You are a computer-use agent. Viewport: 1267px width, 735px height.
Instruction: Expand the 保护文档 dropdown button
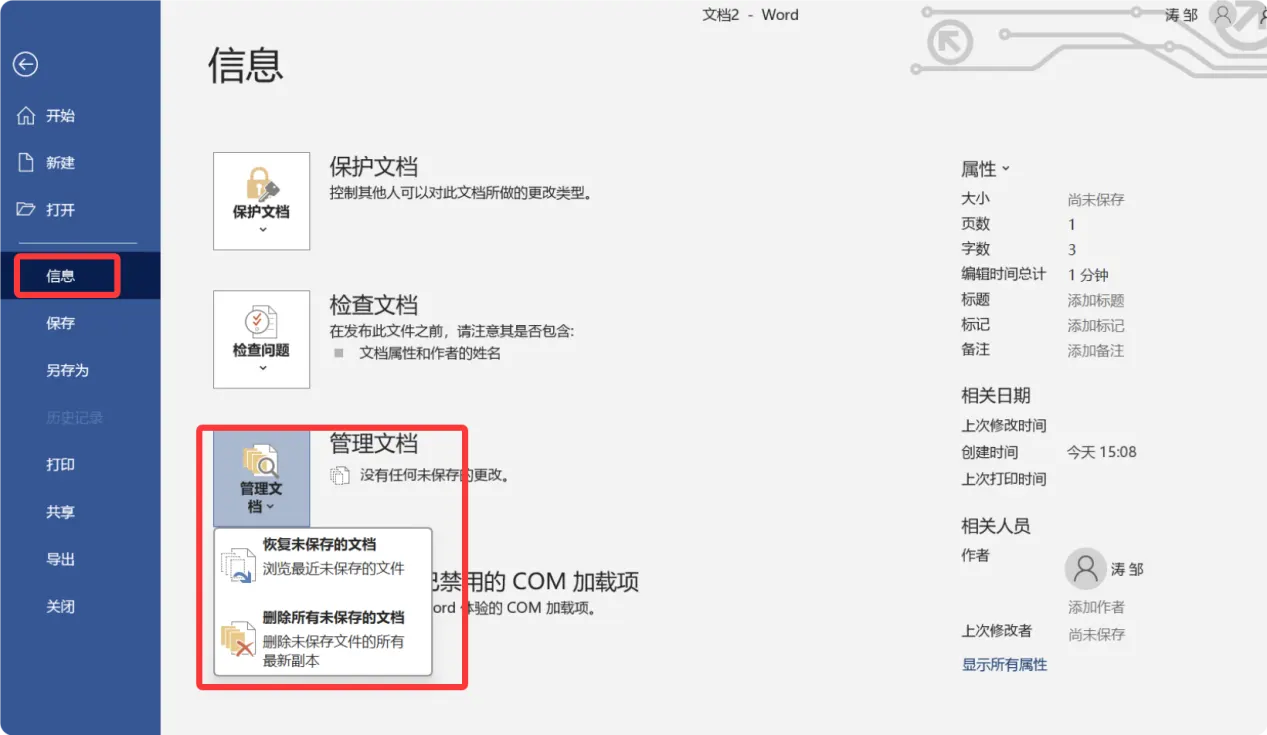pos(261,201)
